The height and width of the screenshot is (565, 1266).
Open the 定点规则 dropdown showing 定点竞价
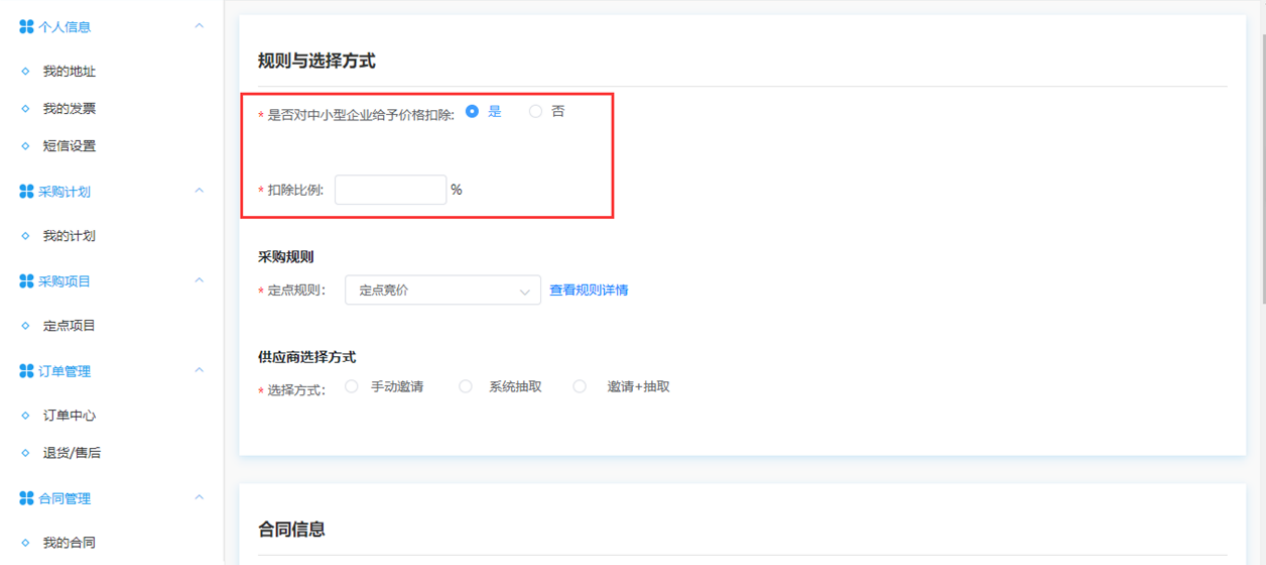coord(442,290)
